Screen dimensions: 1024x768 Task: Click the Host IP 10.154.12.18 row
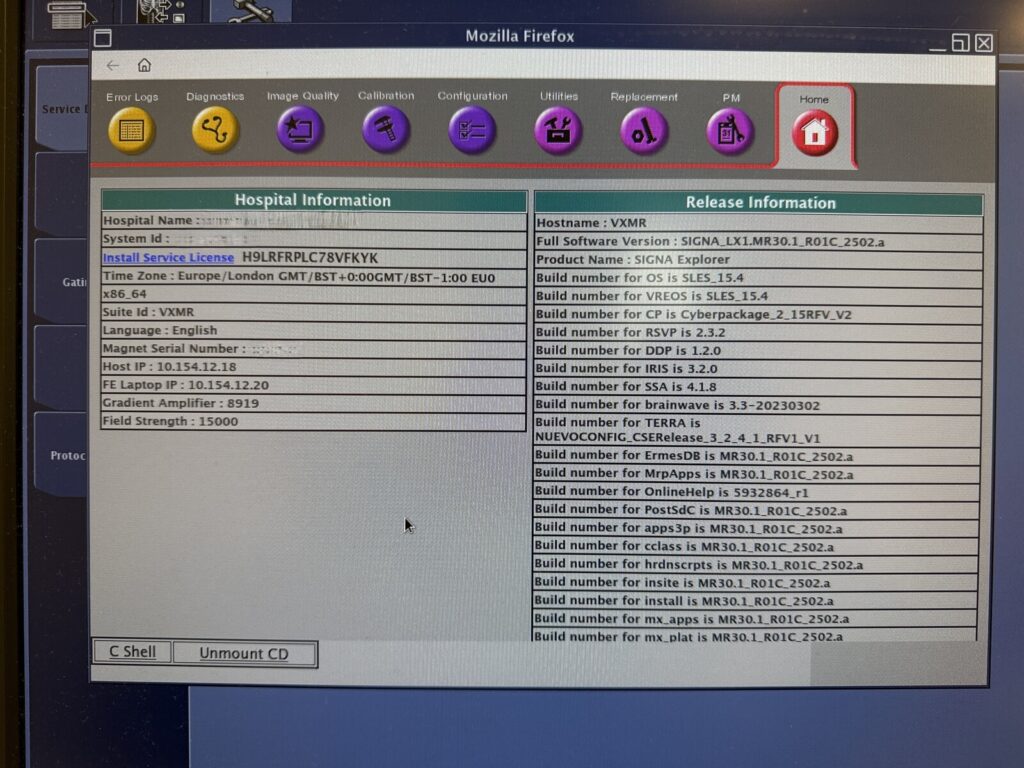pos(313,367)
